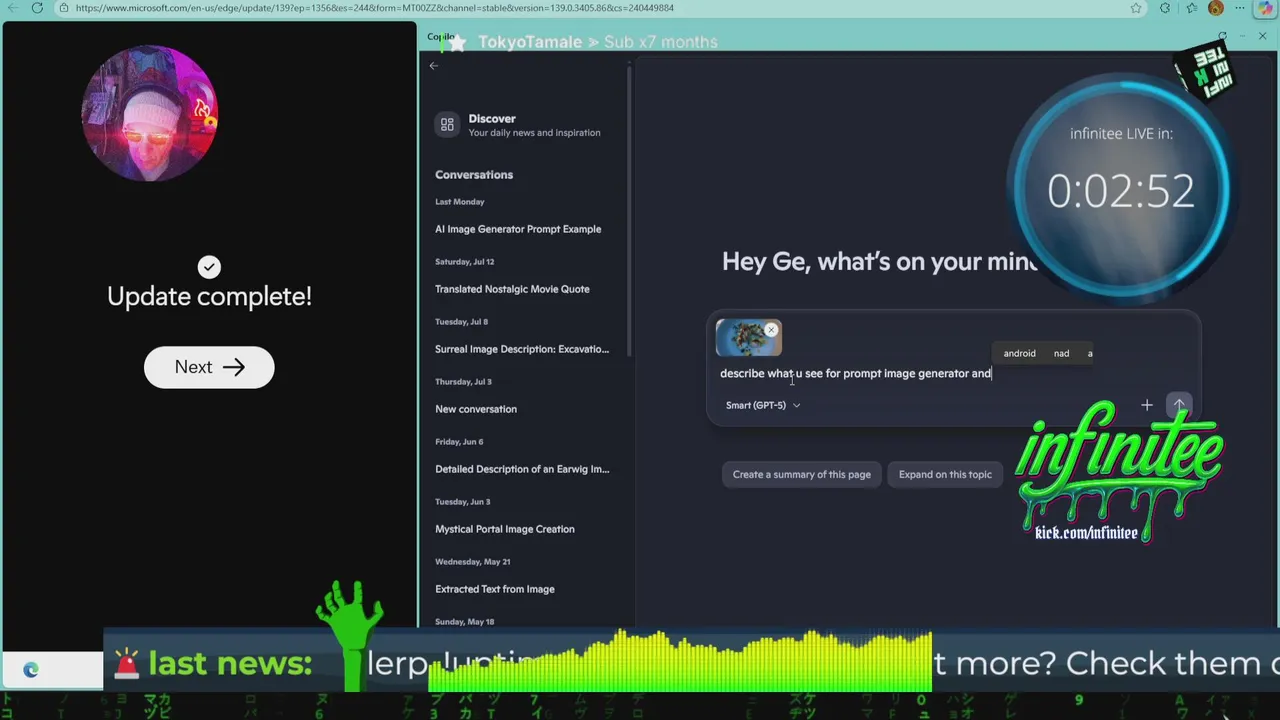Click the Next button on update page
The width and height of the screenshot is (1280, 720).
(209, 367)
